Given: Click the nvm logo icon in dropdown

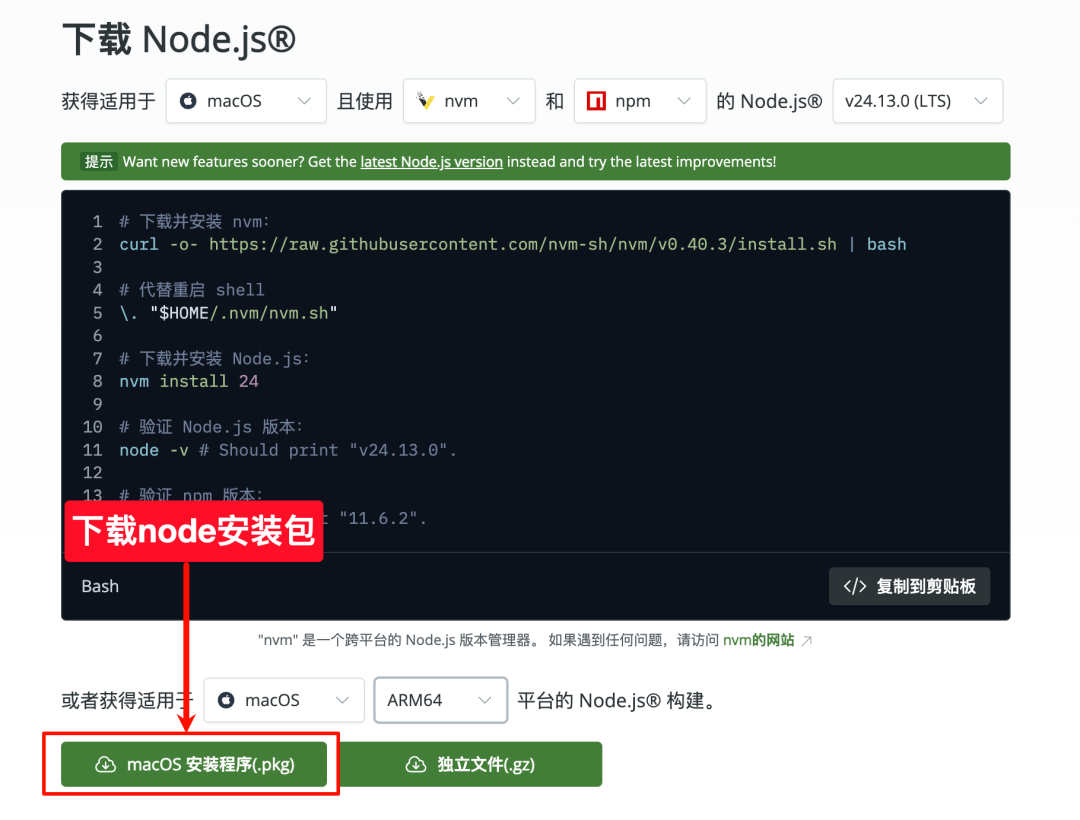Looking at the screenshot, I should [426, 101].
